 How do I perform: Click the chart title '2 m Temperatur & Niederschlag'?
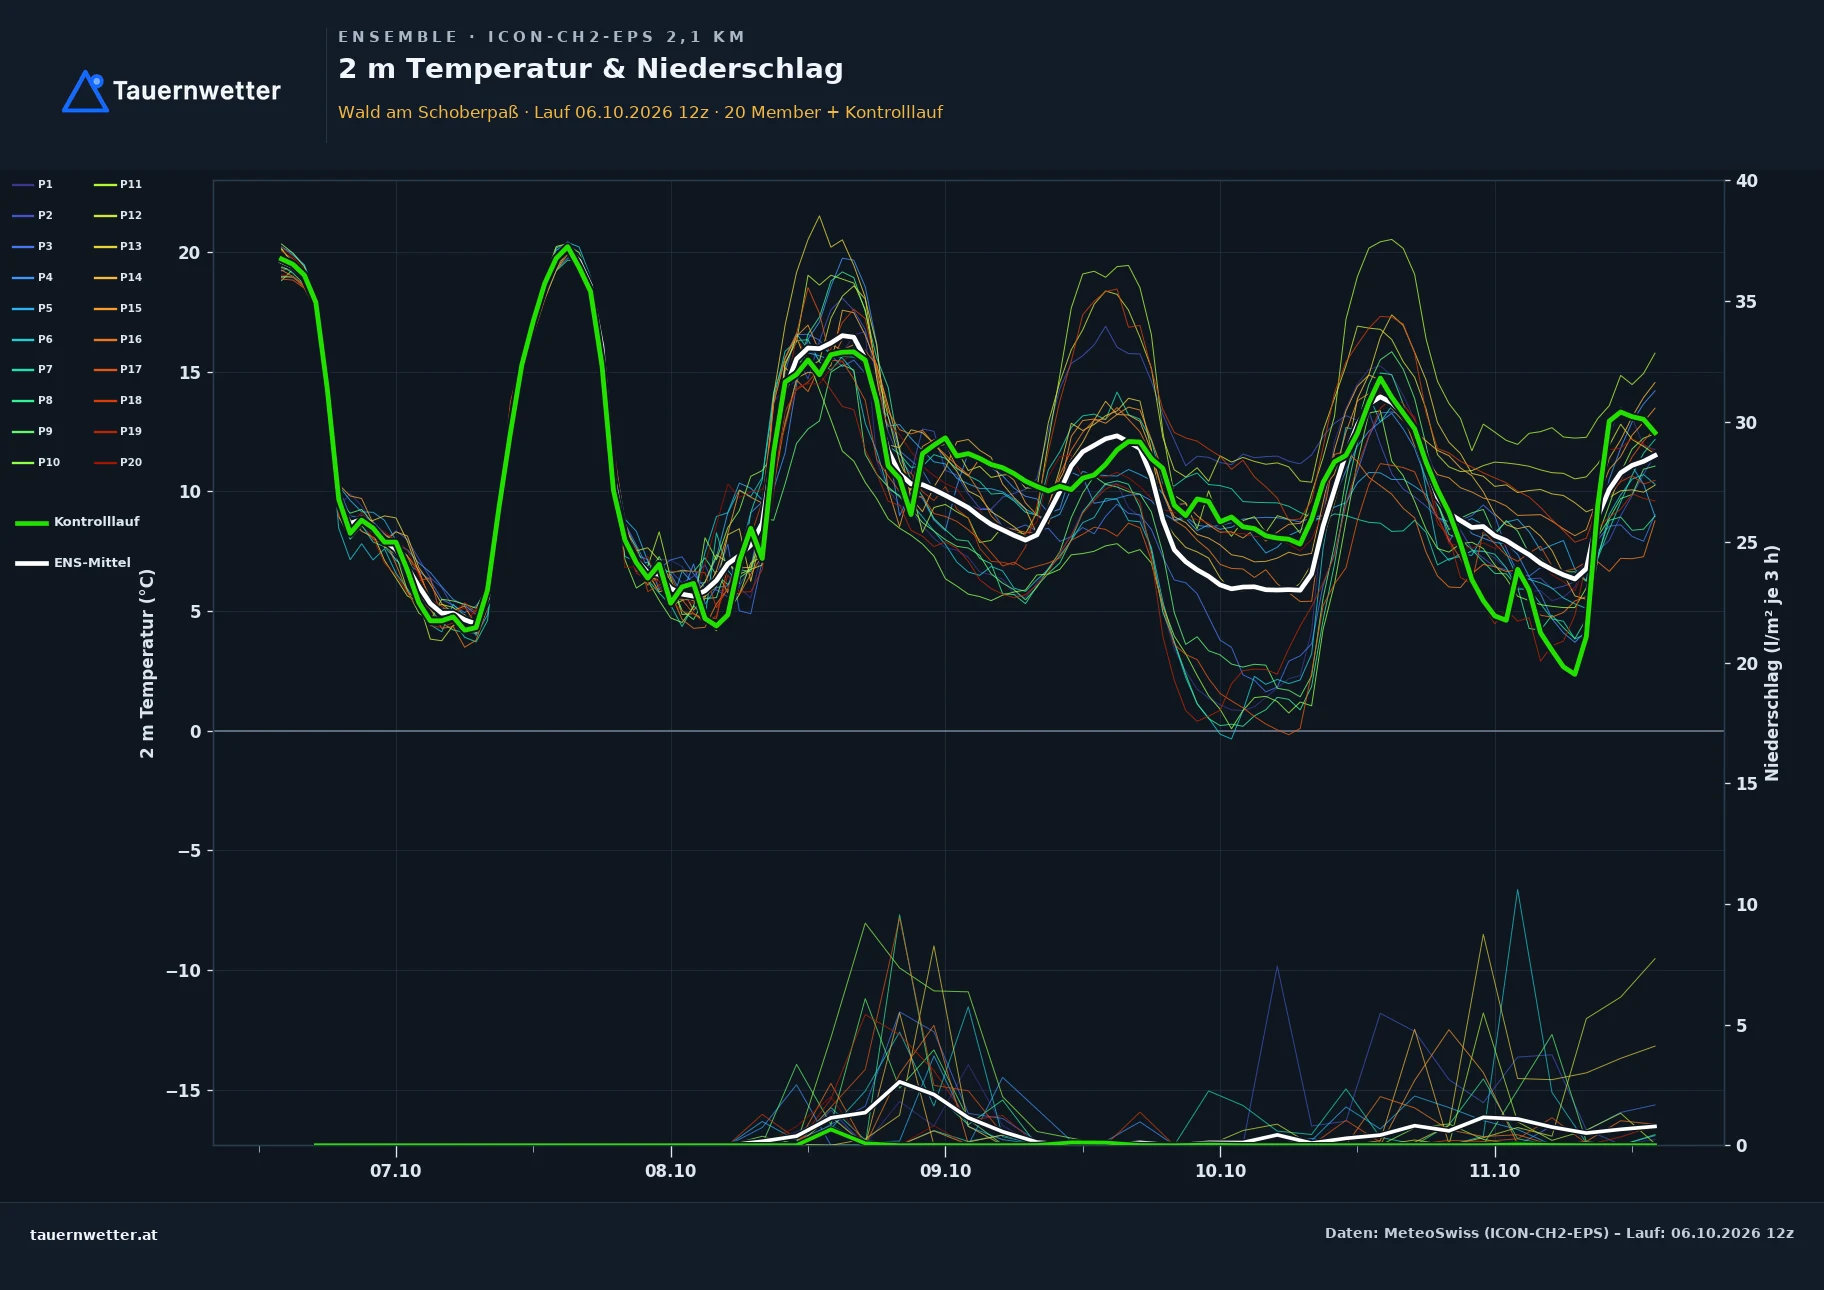[x=591, y=69]
